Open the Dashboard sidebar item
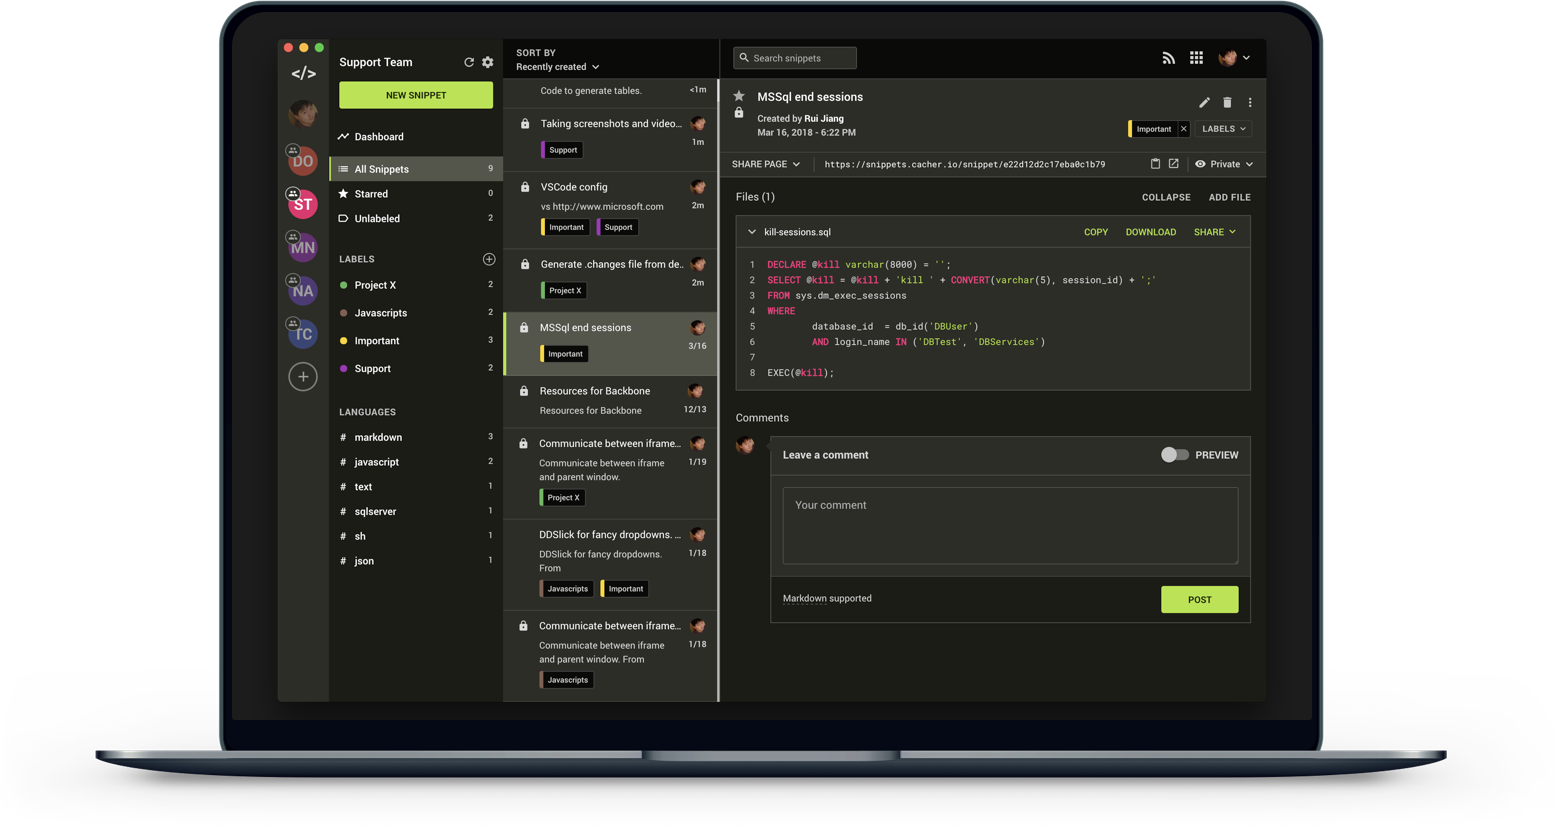The image size is (1556, 826). 379,137
